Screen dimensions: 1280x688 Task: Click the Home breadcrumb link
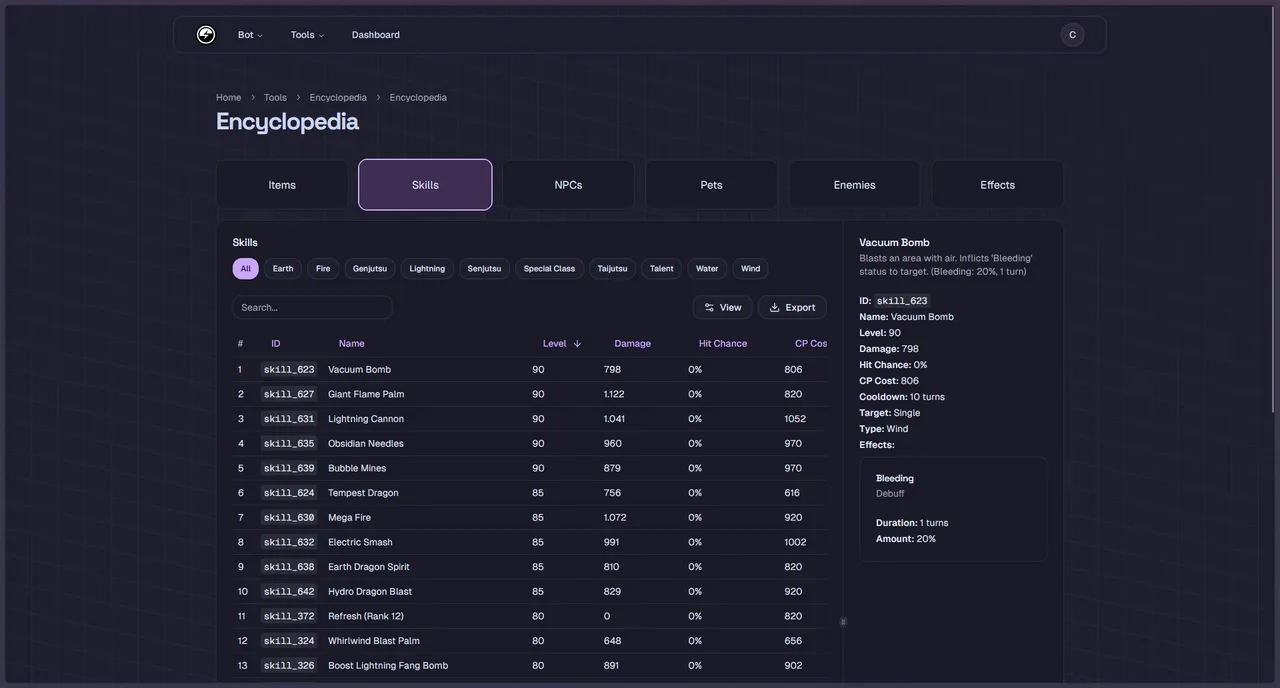point(228,97)
